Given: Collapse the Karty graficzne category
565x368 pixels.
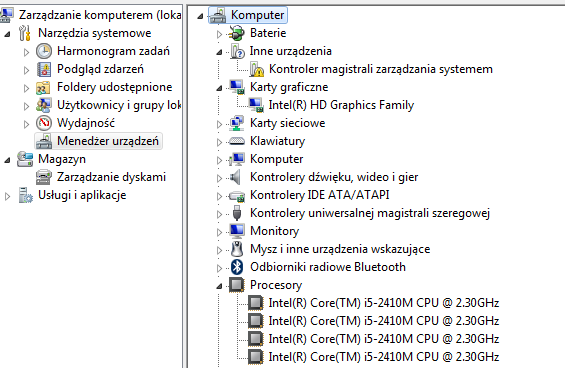Looking at the screenshot, I should [x=219, y=88].
